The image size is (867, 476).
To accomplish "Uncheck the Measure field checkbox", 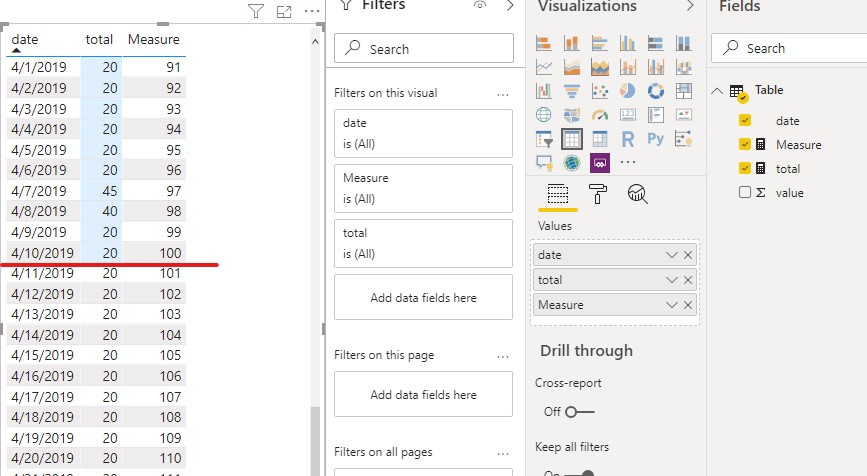I will pyautogui.click(x=745, y=144).
